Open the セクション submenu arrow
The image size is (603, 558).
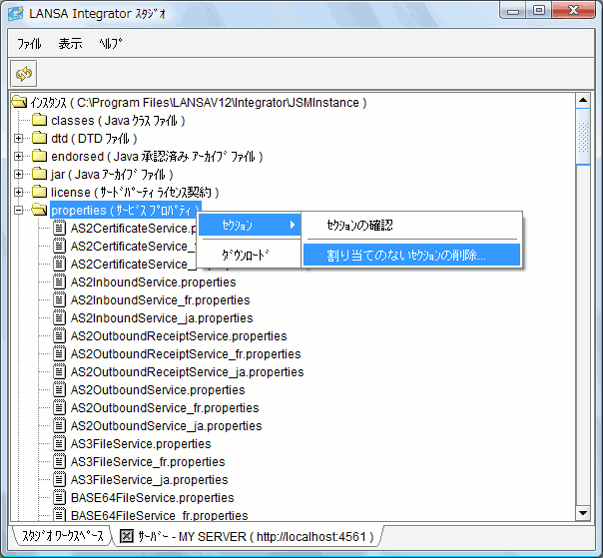pyautogui.click(x=293, y=225)
